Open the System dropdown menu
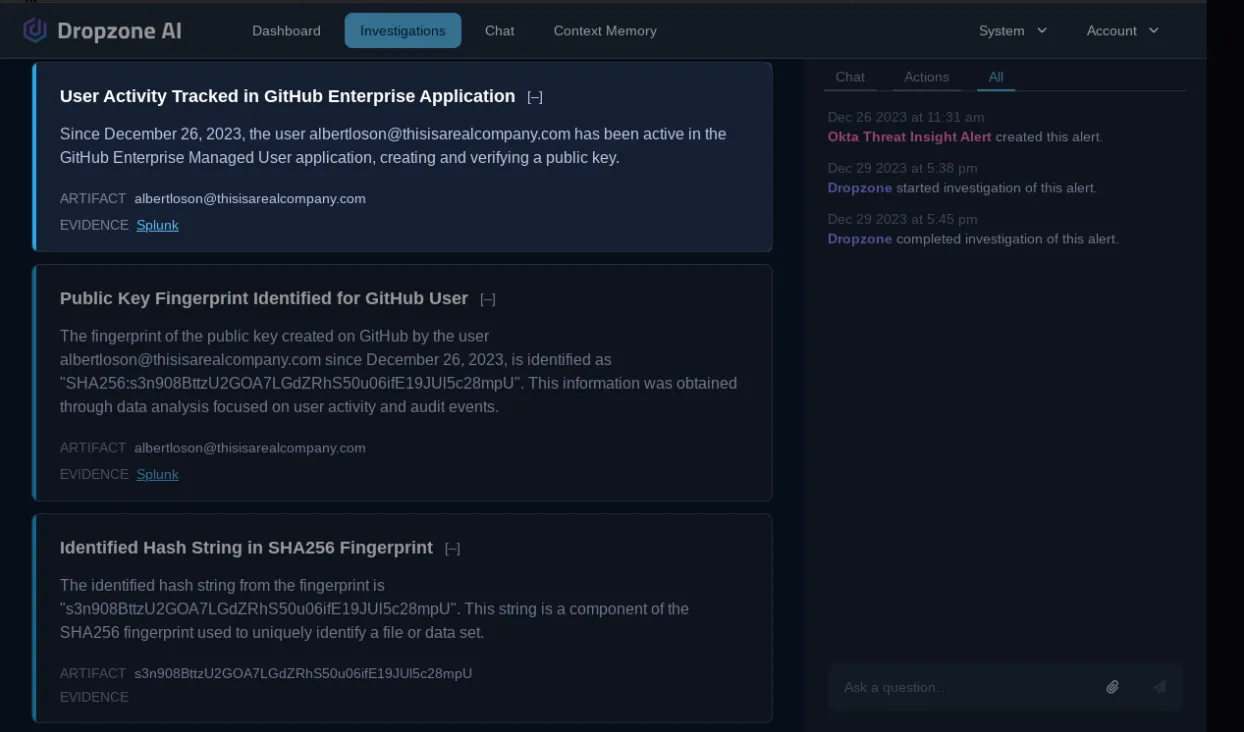 [x=1013, y=31]
